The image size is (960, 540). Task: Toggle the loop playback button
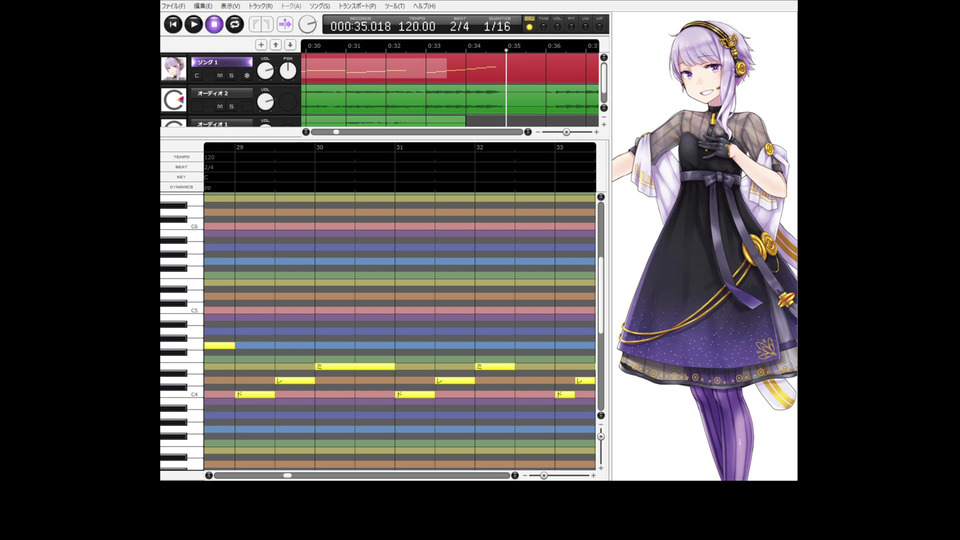pos(234,24)
